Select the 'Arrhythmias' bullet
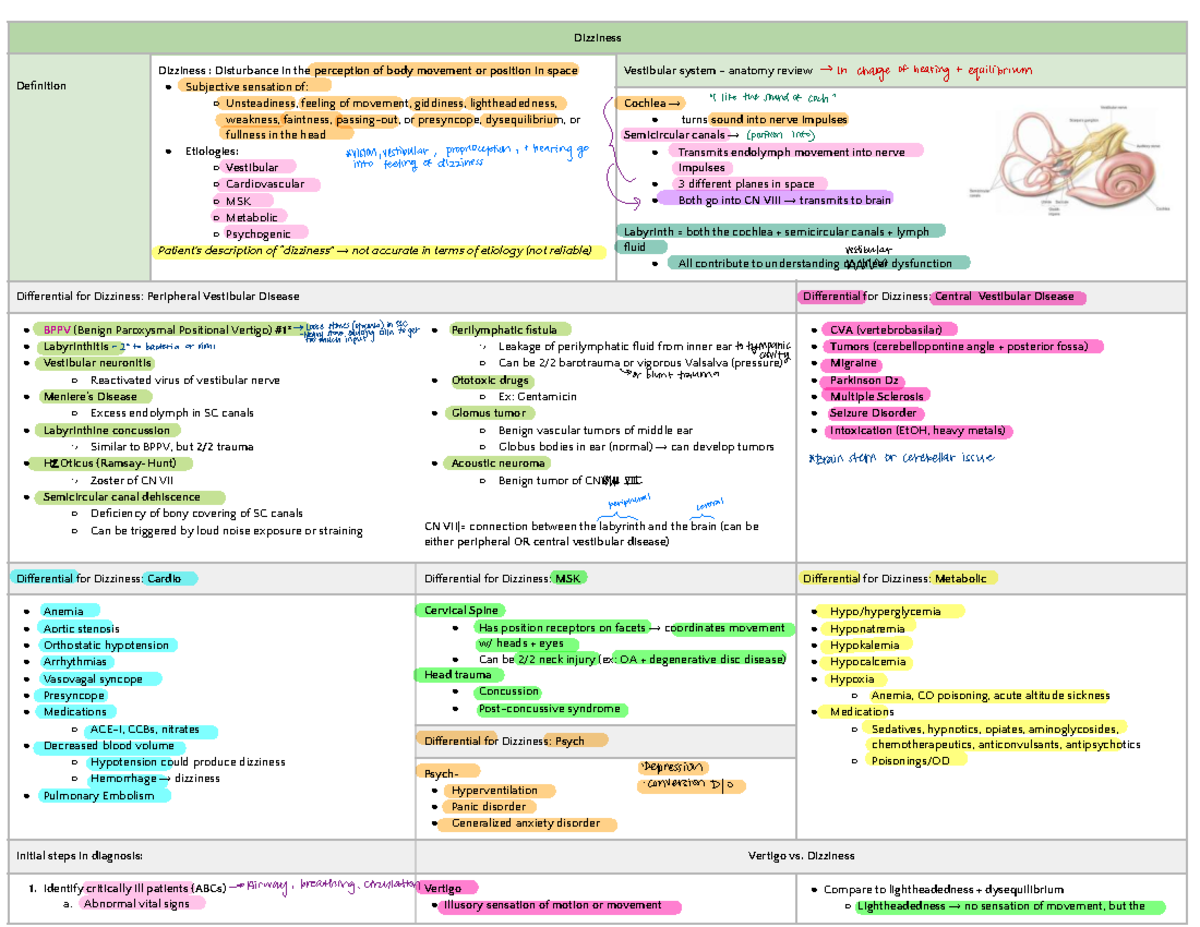Image resolution: width=1200 pixels, height=927 pixels. pyautogui.click(x=75, y=662)
